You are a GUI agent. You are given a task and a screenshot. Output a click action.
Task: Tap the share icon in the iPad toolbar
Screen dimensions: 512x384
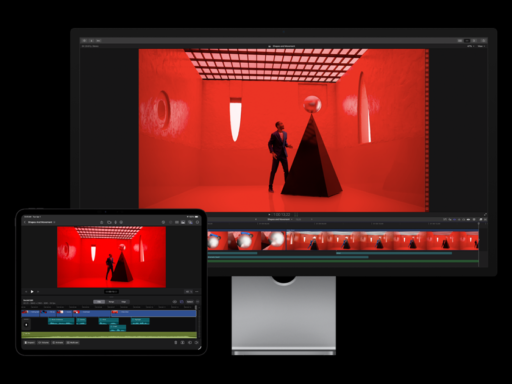click(x=102, y=222)
